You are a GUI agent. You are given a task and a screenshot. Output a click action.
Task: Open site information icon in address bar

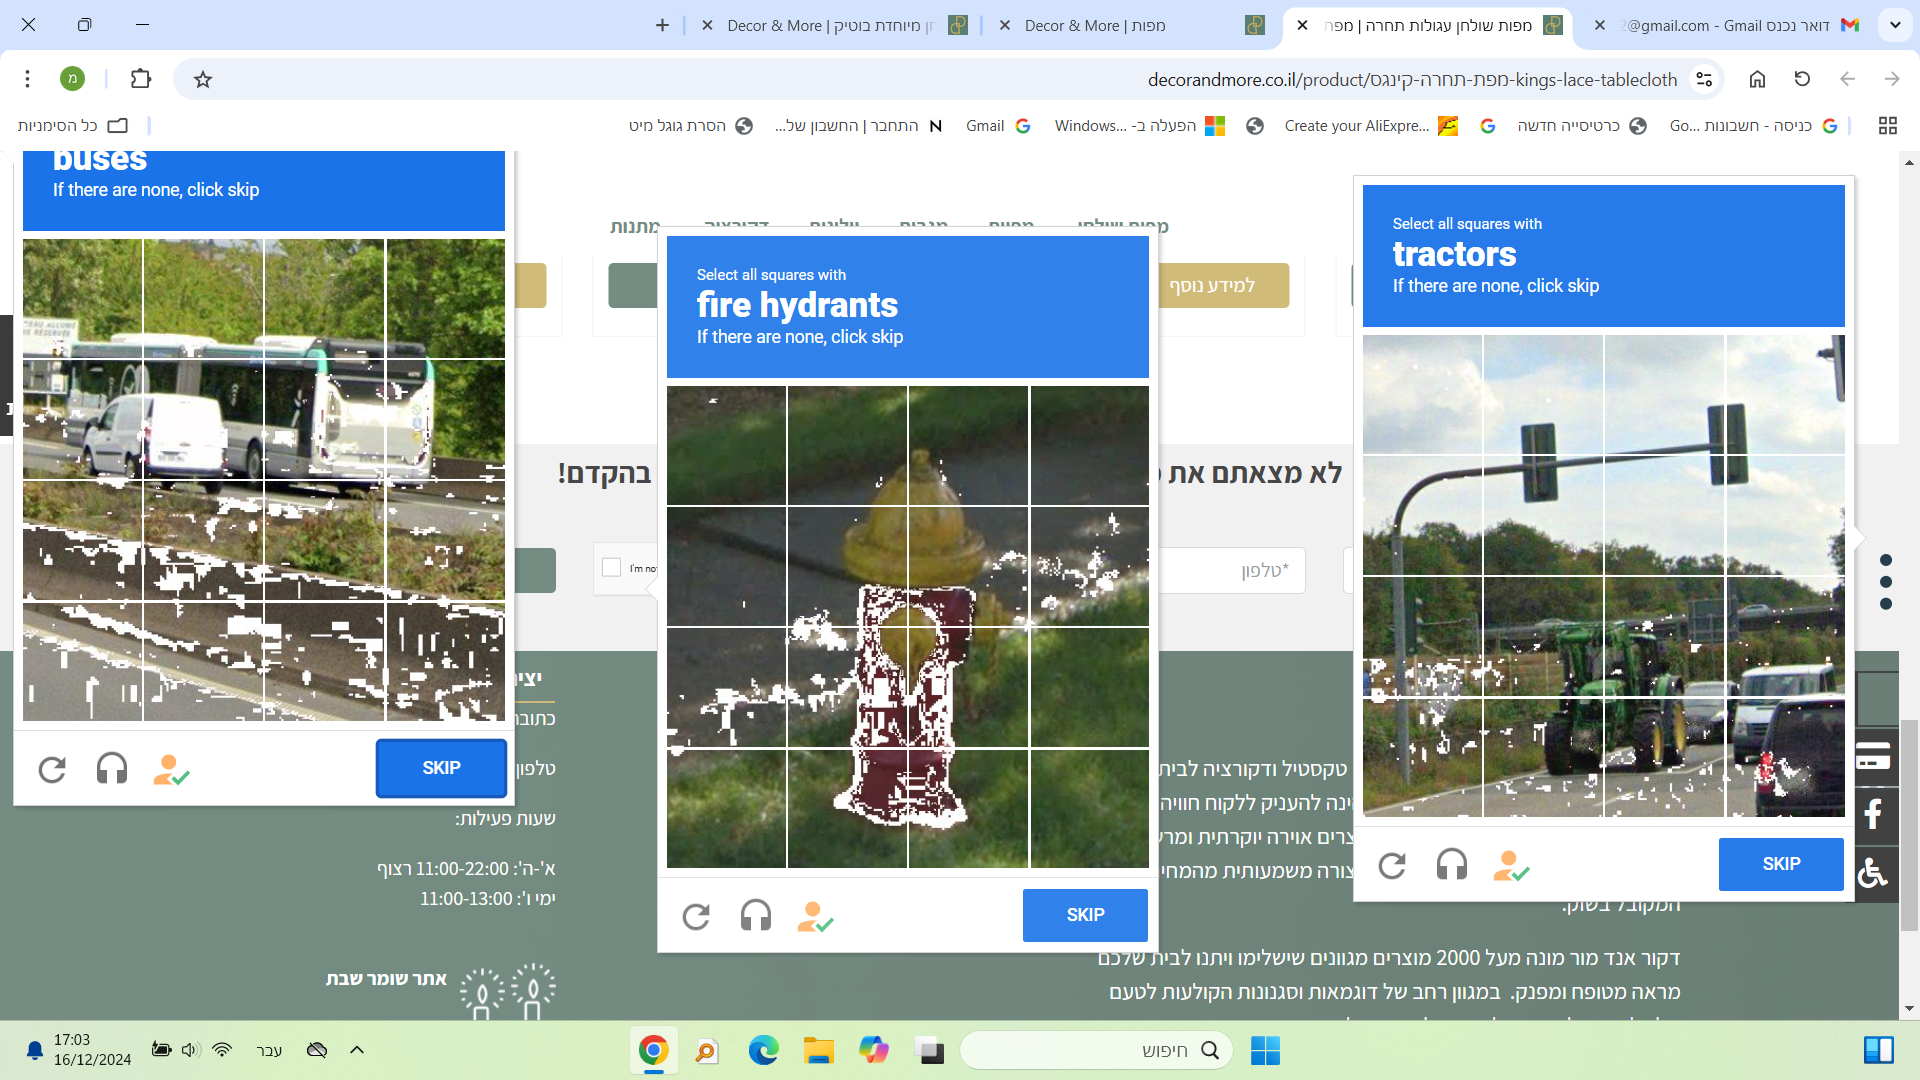[1704, 79]
